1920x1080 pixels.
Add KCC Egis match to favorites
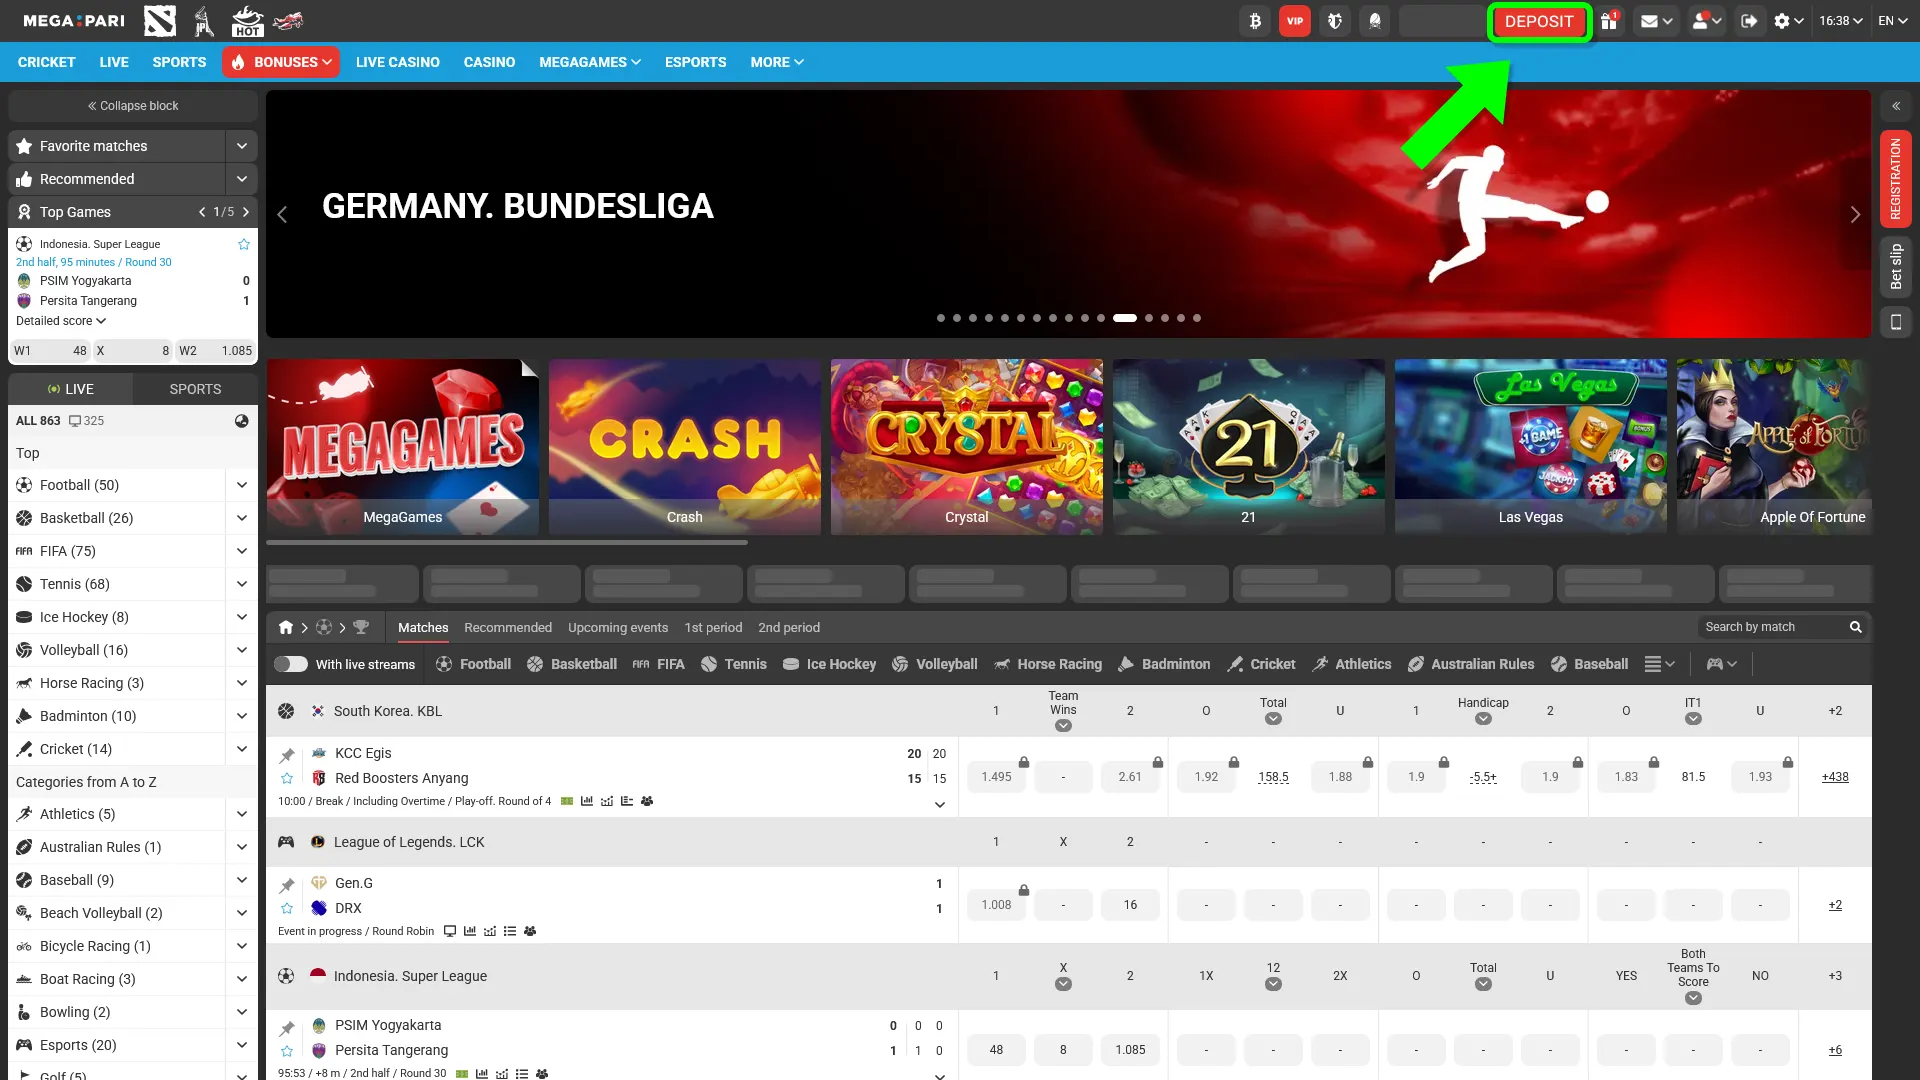coord(287,779)
